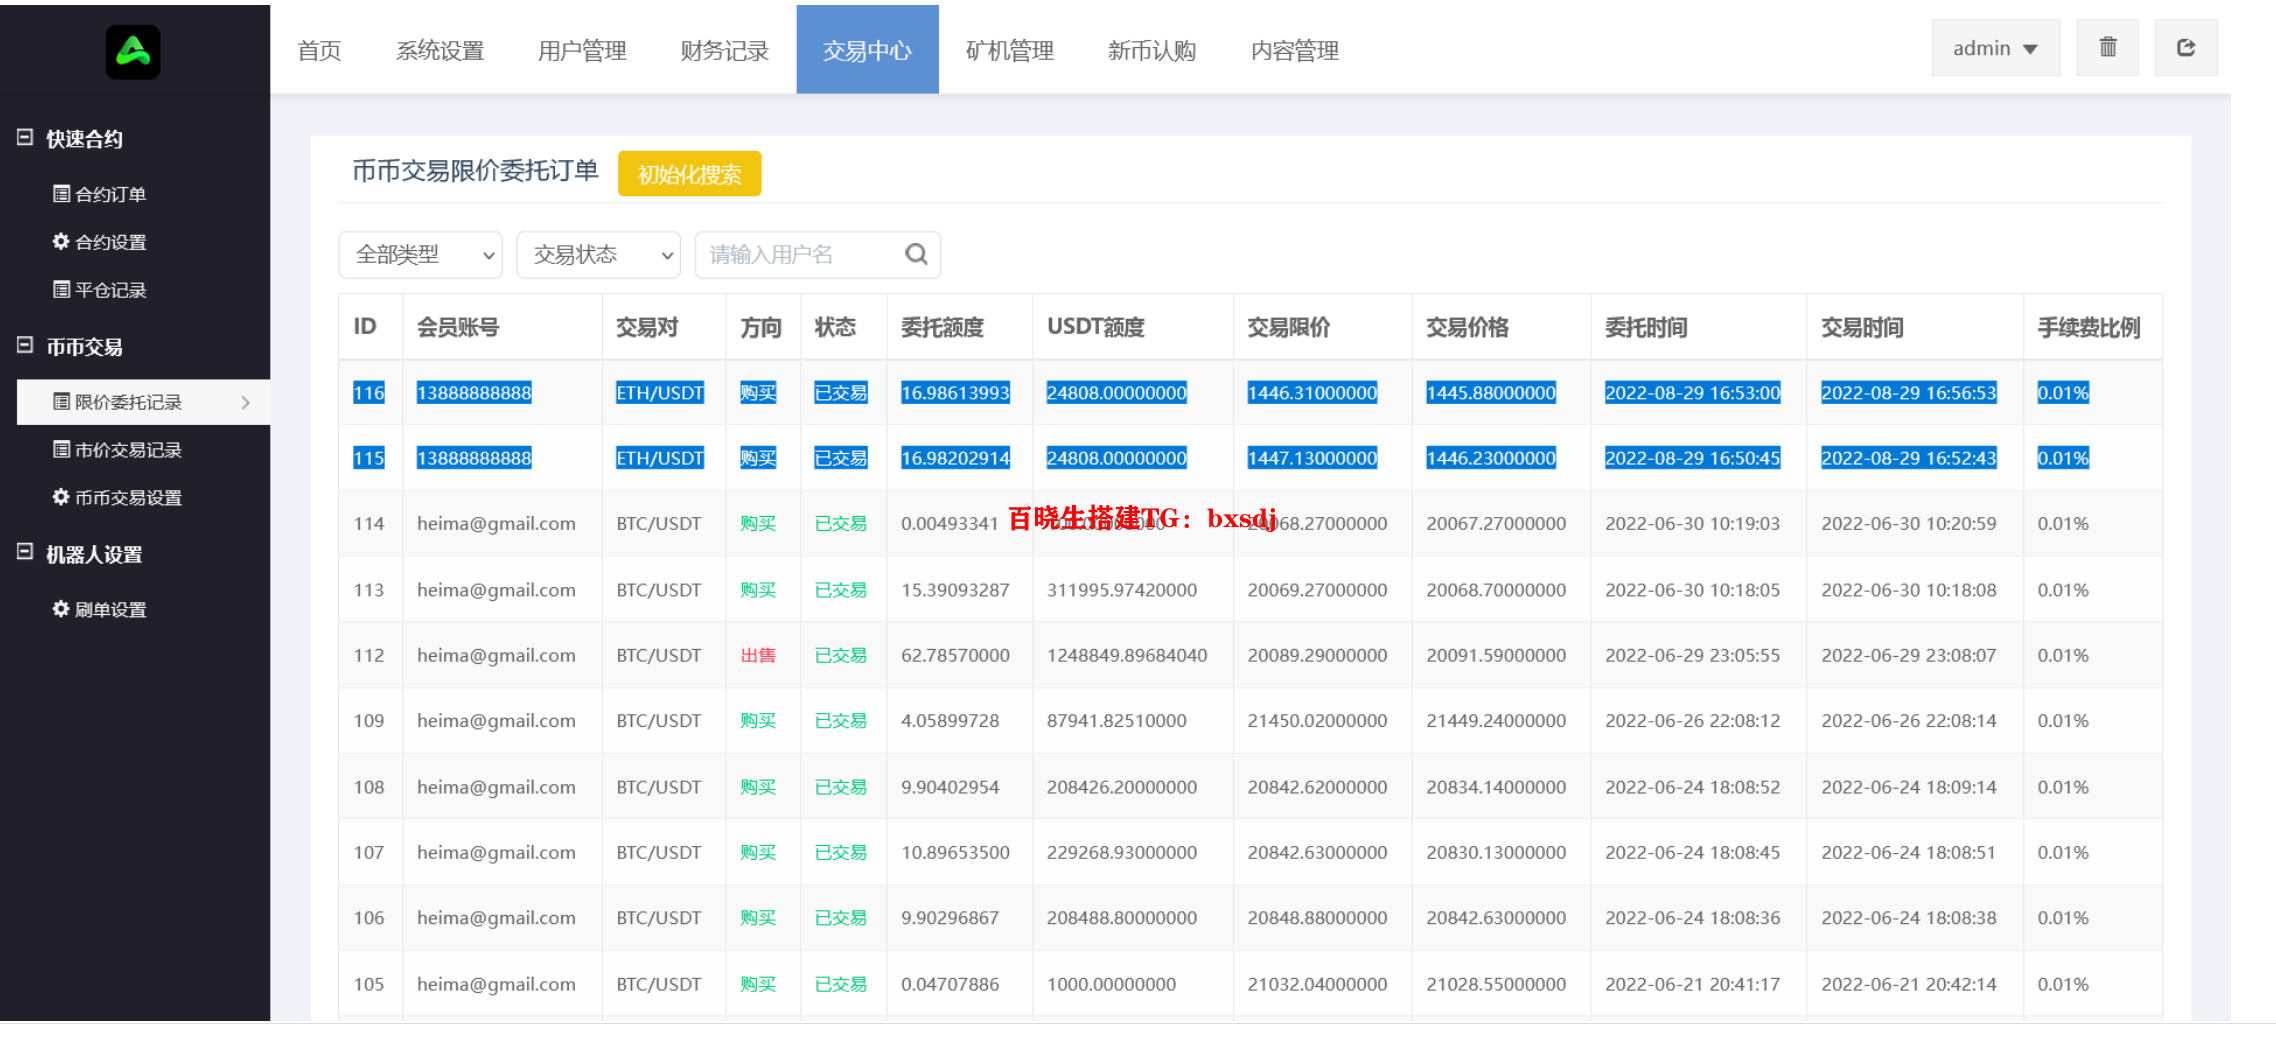Open 平仓记录 in sidebar

click(x=100, y=290)
